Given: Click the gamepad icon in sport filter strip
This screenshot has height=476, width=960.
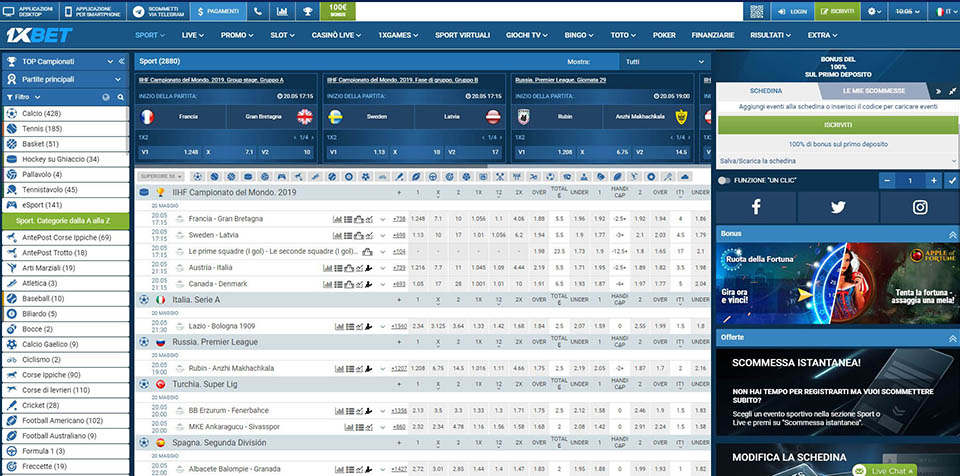Looking at the screenshot, I should point(282,176).
